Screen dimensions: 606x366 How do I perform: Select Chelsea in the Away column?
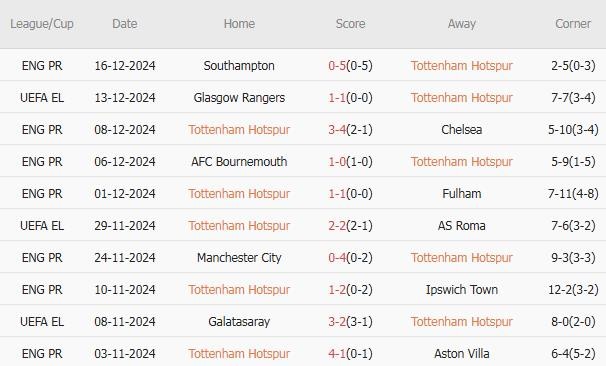(461, 129)
